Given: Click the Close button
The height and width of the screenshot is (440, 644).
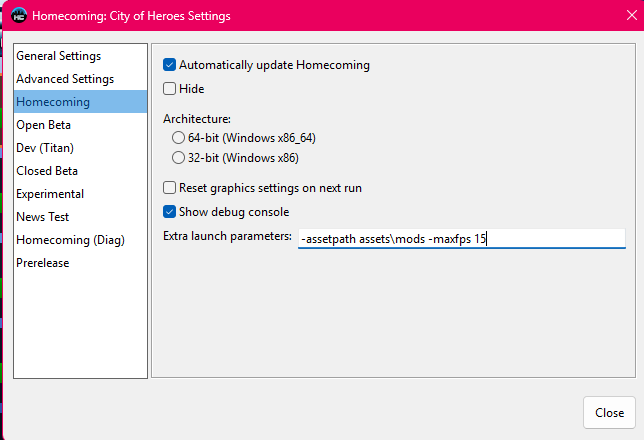Looking at the screenshot, I should coord(610,412).
